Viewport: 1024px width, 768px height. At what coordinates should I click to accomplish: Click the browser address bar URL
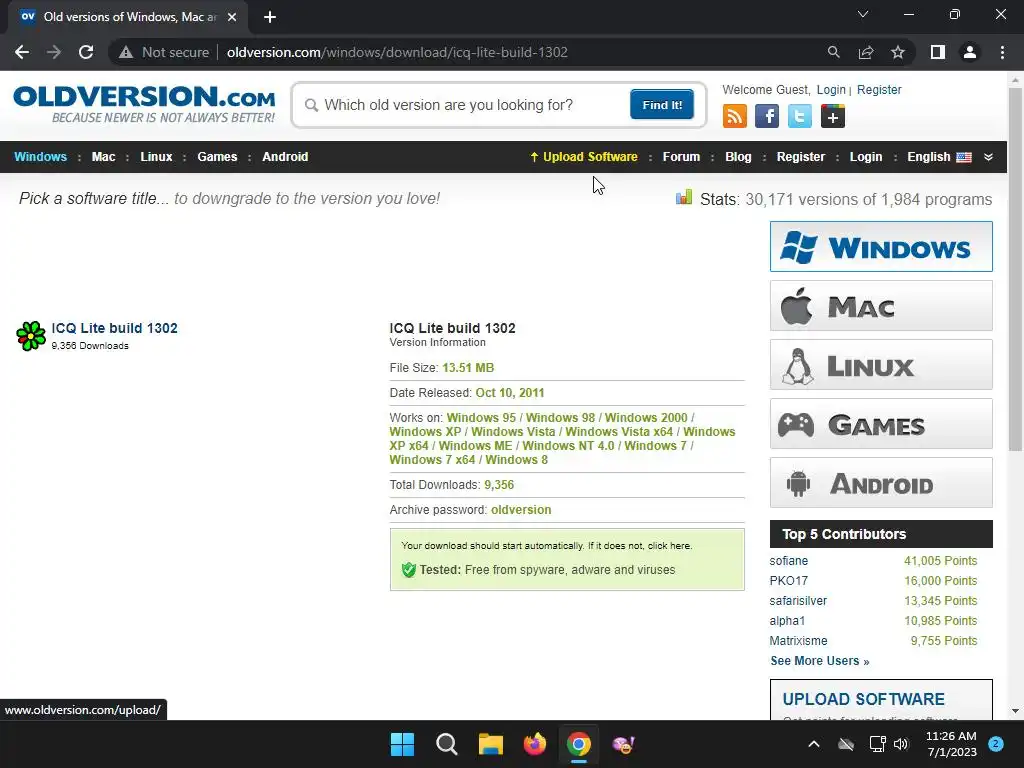(397, 52)
